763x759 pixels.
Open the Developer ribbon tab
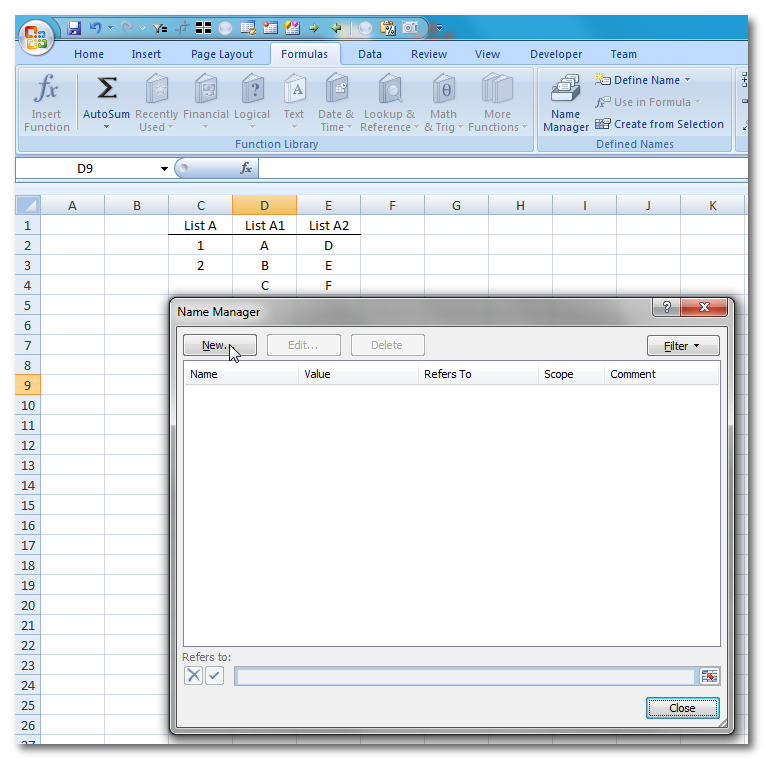coord(556,54)
